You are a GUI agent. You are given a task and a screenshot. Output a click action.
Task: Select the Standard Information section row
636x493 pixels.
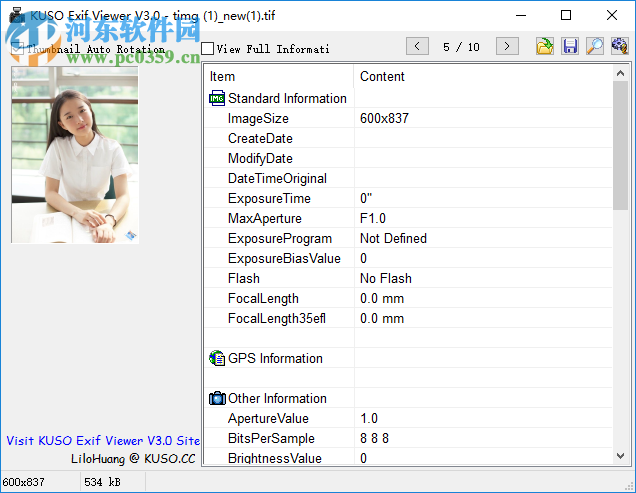tap(408, 98)
